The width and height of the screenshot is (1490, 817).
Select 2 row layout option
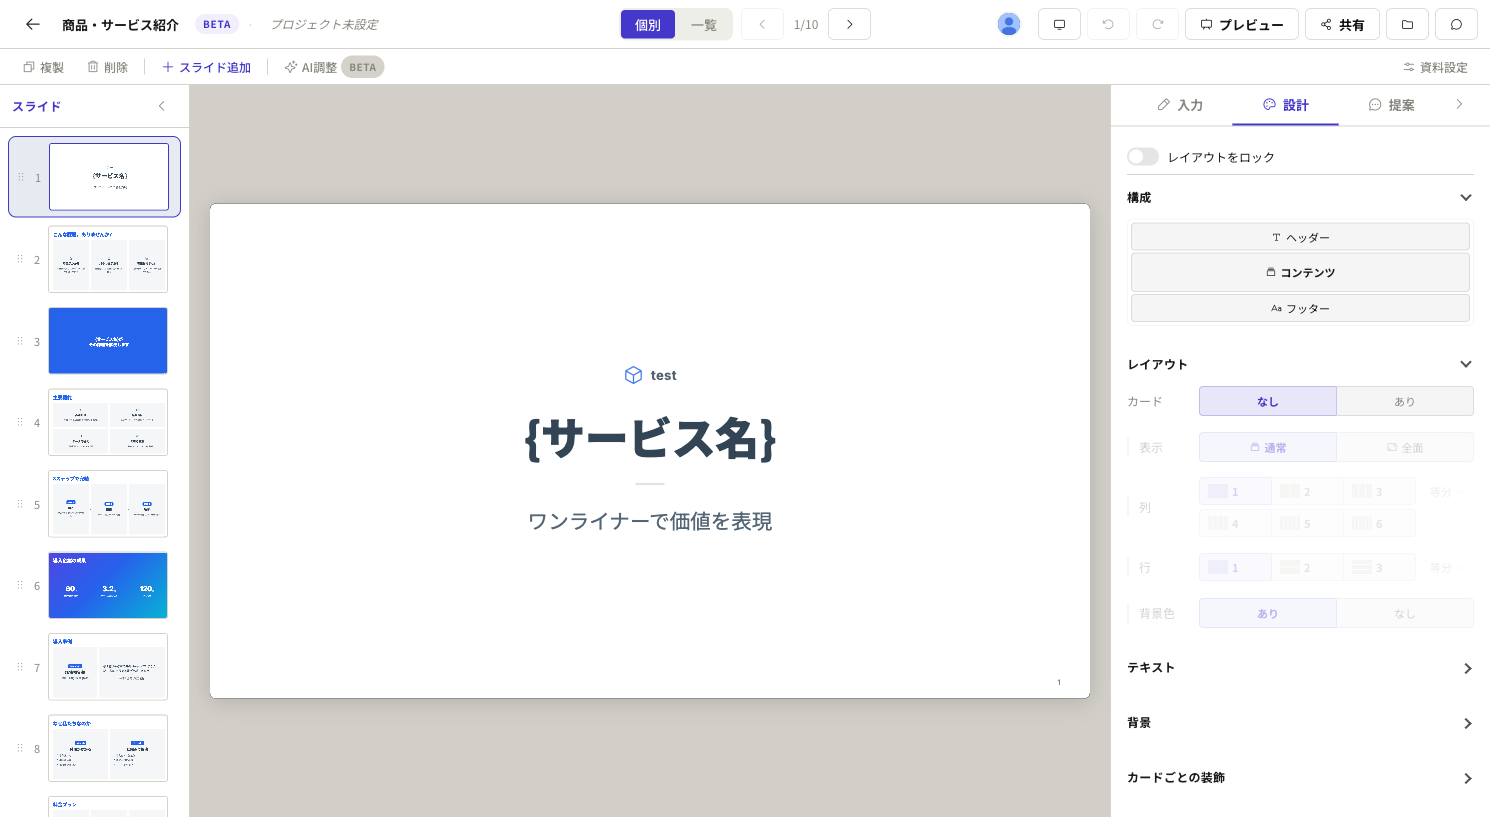click(1307, 567)
